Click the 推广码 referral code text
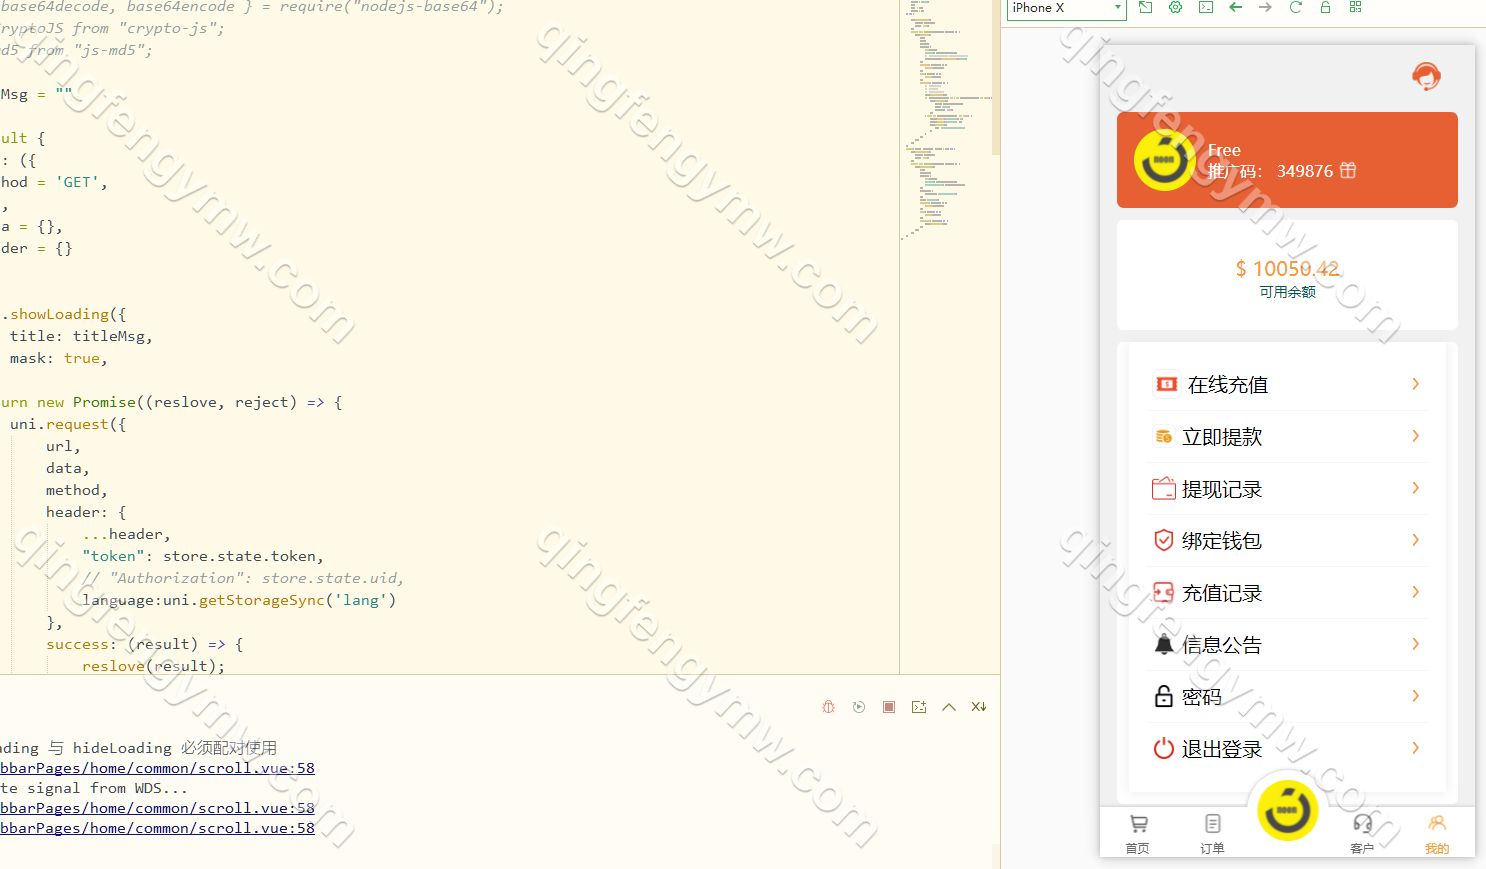This screenshot has height=869, width=1486. 1270,171
